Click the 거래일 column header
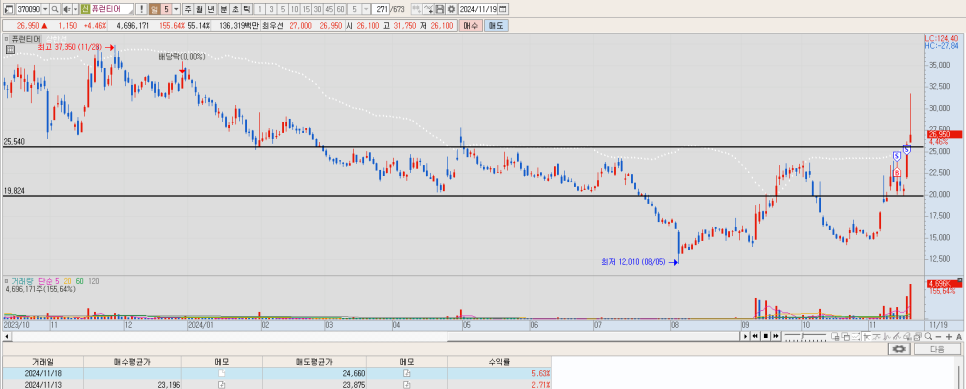Image resolution: width=966 pixels, height=389 pixels. tap(43, 362)
